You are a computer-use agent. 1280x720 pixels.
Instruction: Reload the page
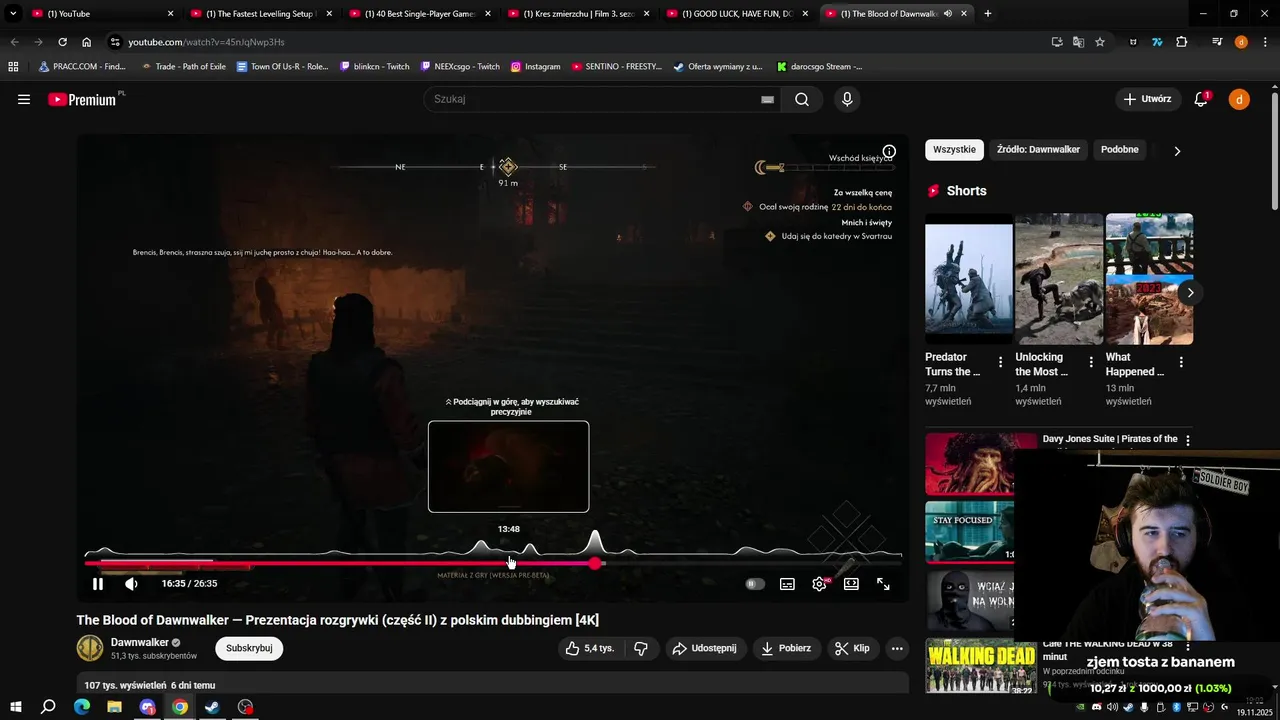pyautogui.click(x=62, y=42)
